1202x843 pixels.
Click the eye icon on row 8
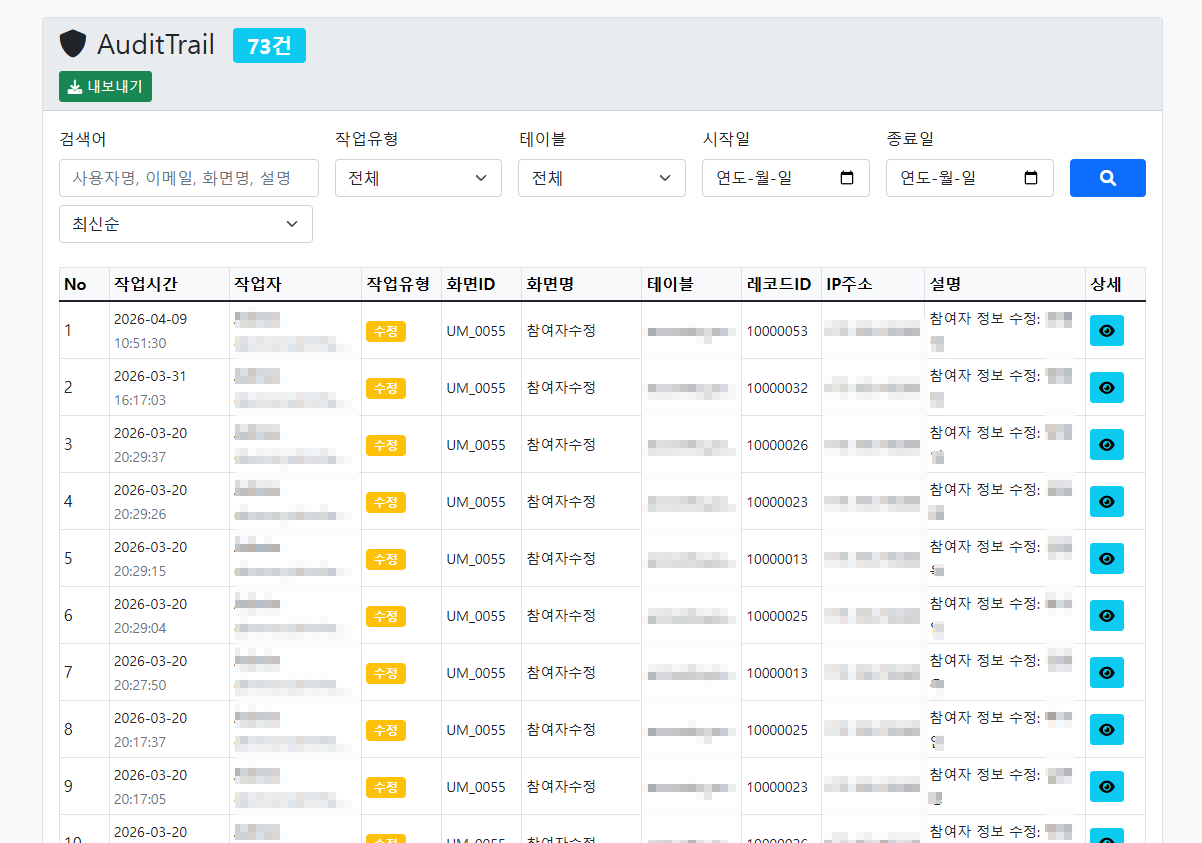(1106, 729)
